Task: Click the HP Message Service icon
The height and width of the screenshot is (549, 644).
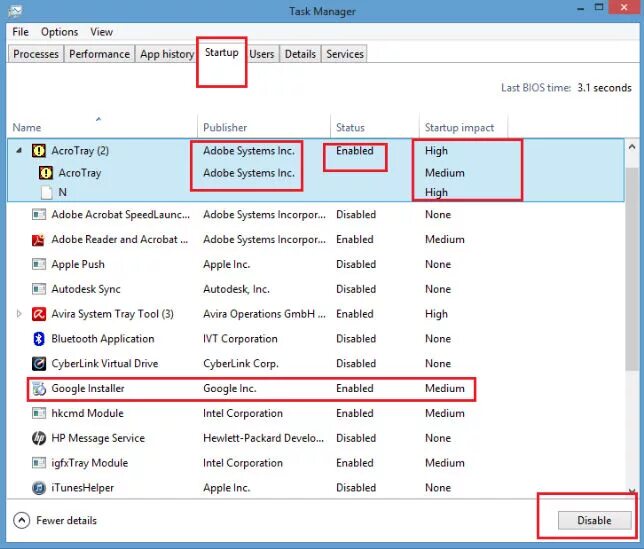Action: click(39, 438)
